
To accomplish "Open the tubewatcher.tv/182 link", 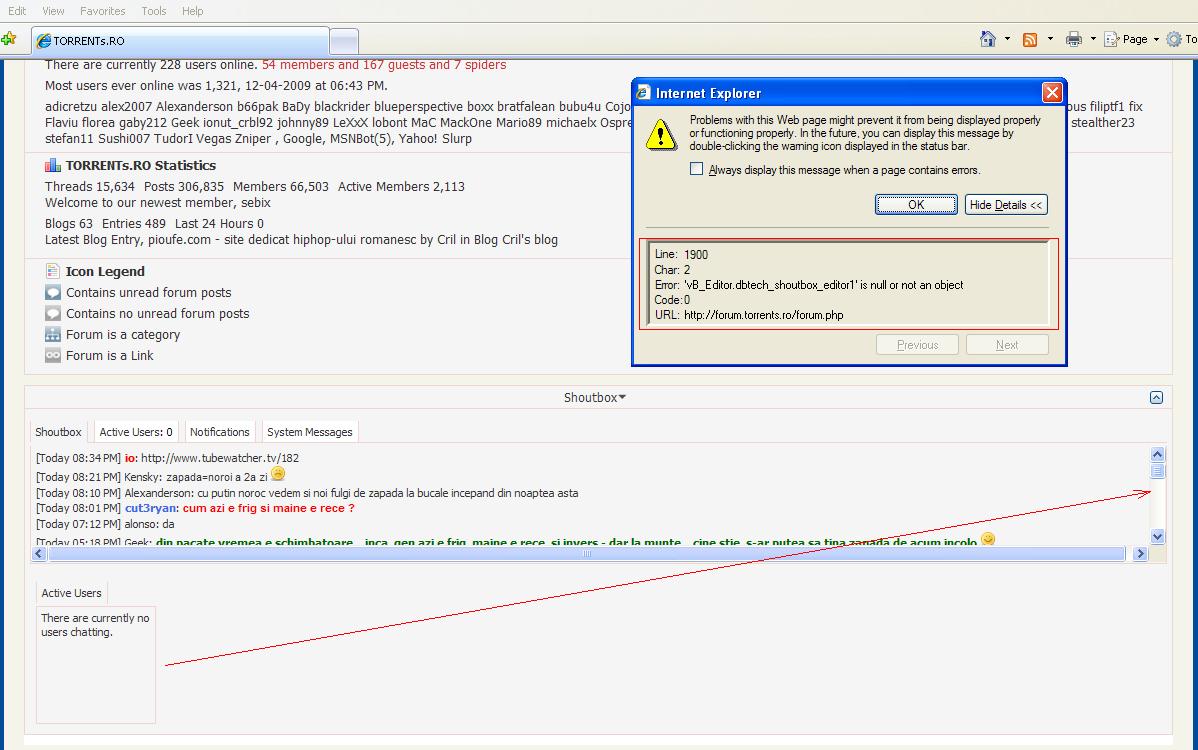I will coord(220,458).
